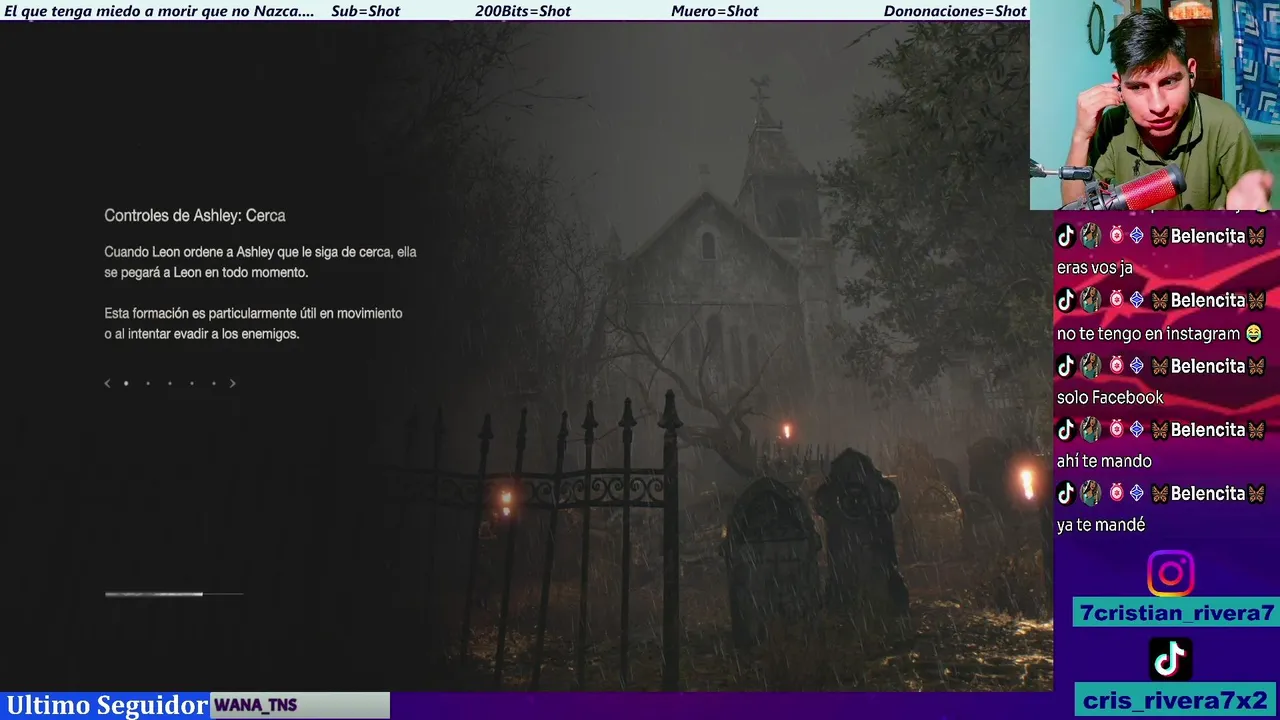Viewport: 1280px width, 720px height.
Task: Click the chat message 'ya te mandé'
Action: coord(1101,525)
